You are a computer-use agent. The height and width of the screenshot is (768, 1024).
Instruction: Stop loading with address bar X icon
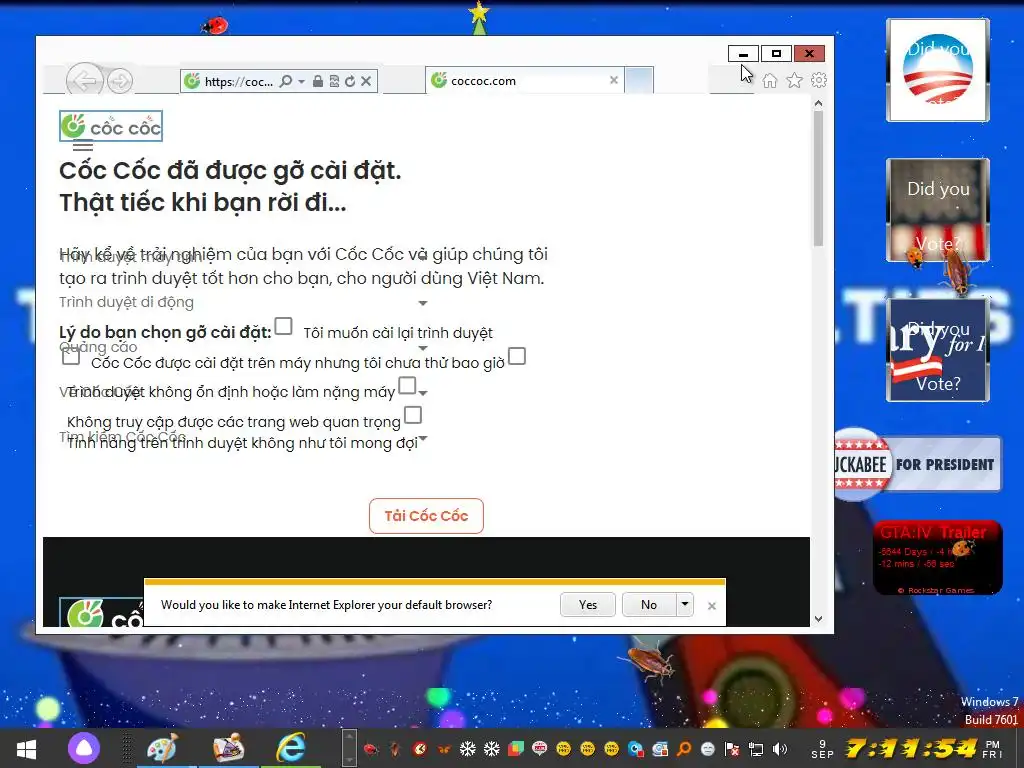click(x=366, y=81)
